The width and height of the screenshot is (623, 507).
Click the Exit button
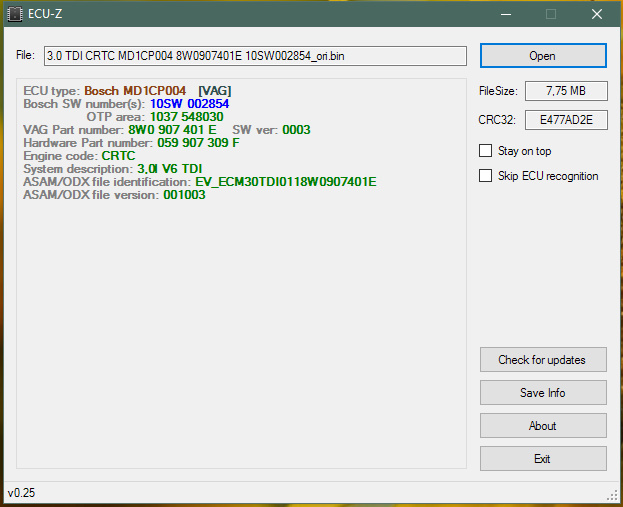tap(543, 459)
